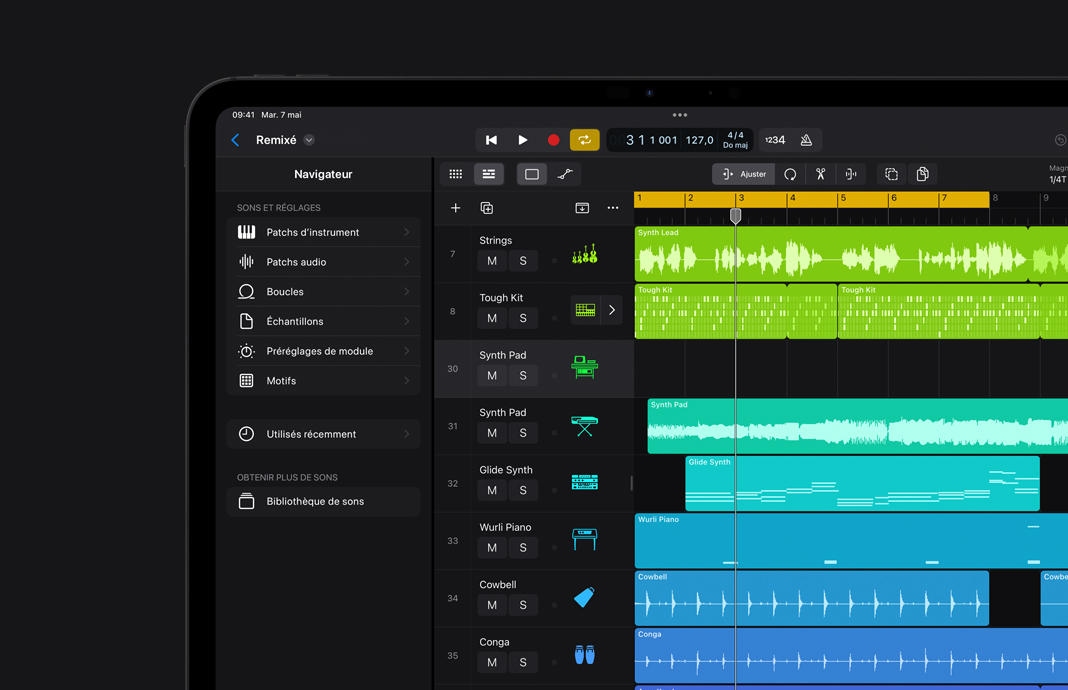
Task: Select the fade tool in the editing toolbar
Action: [x=565, y=173]
